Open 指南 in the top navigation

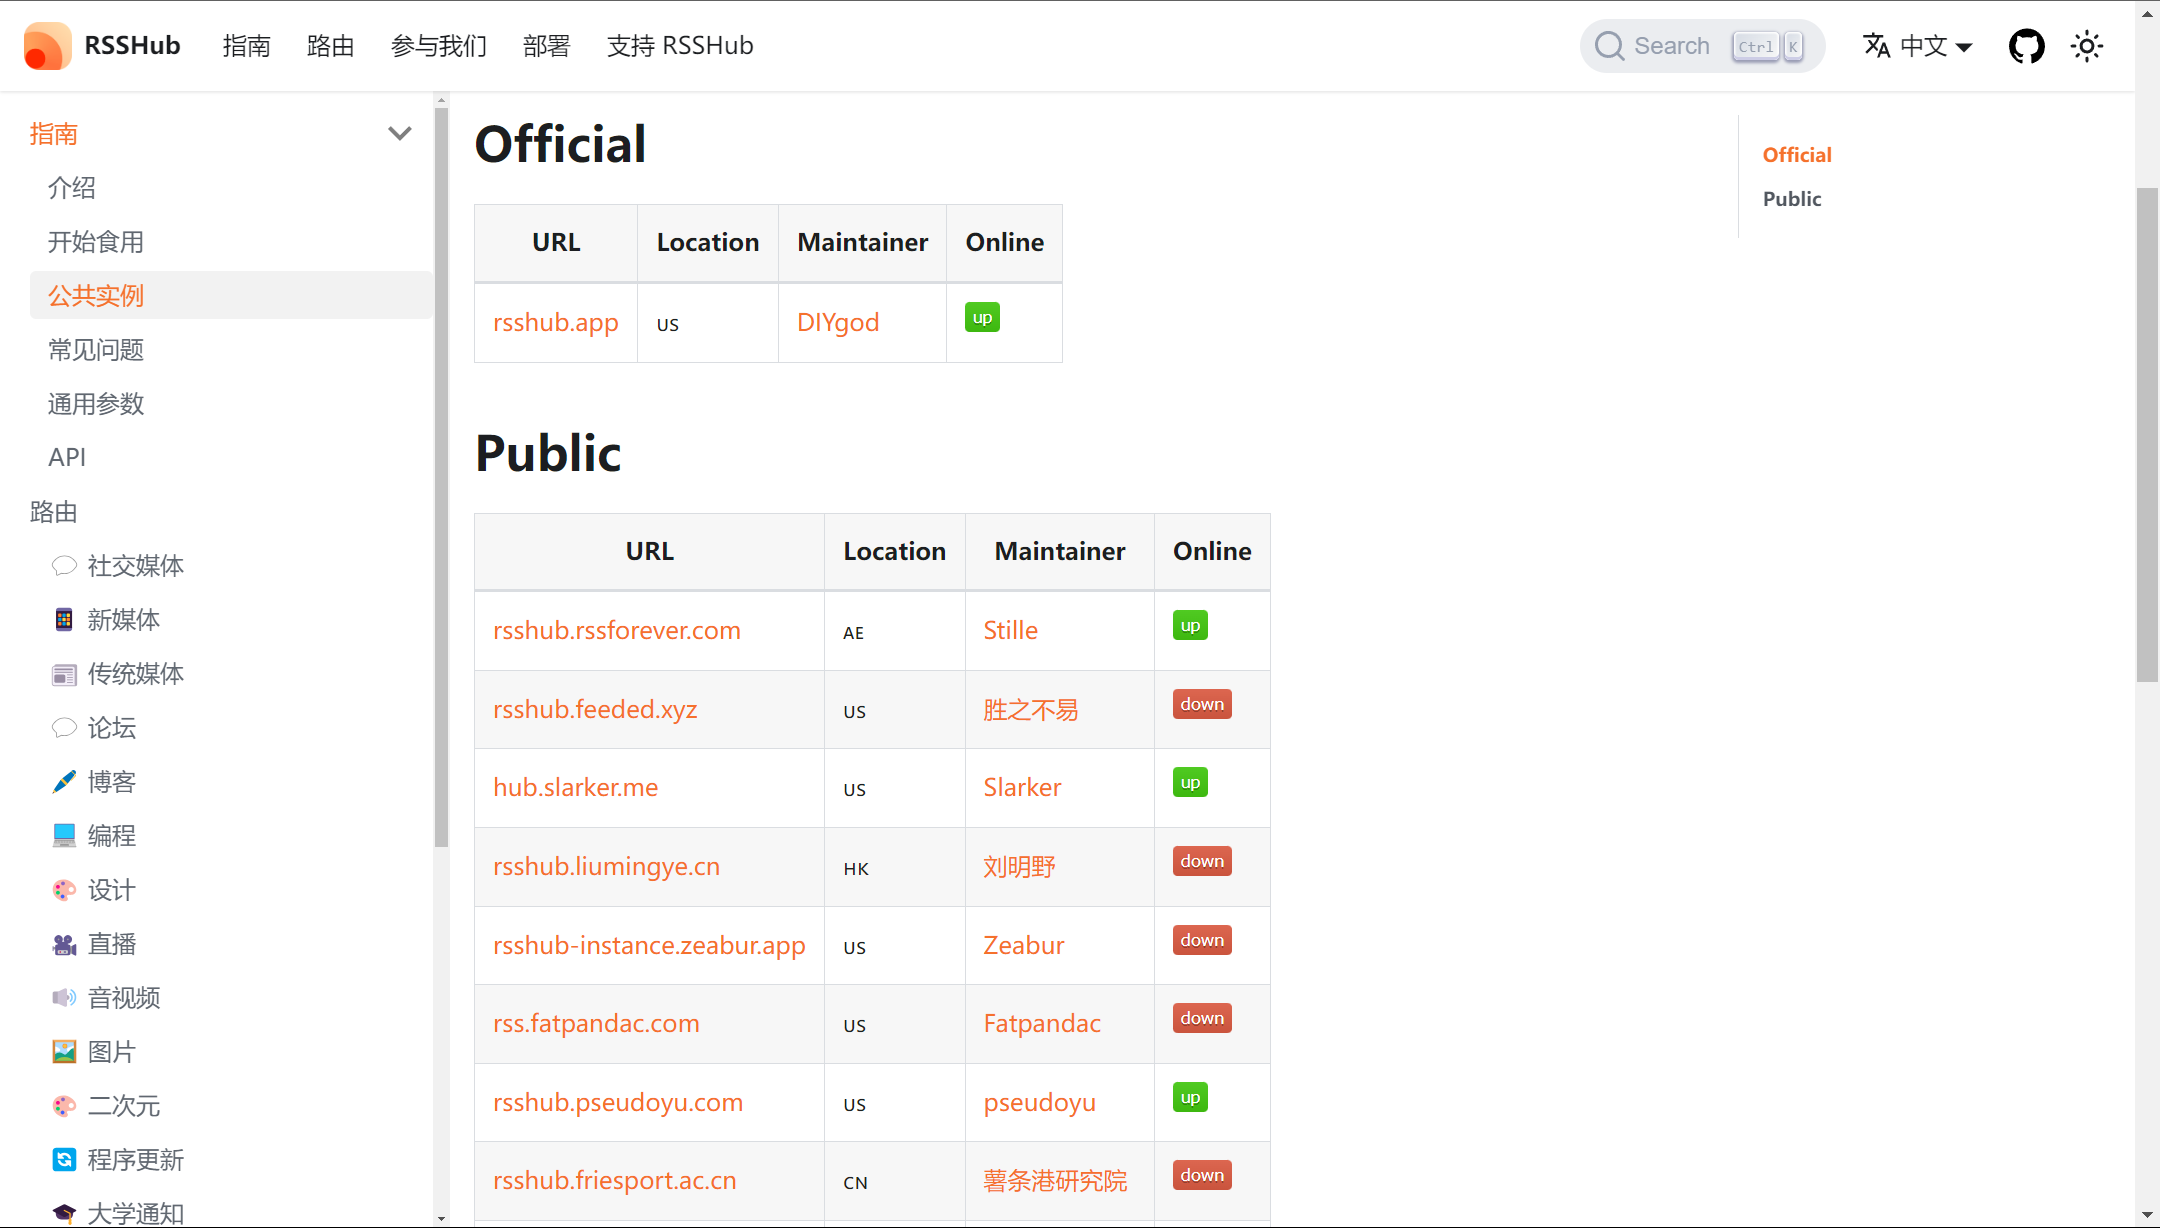pos(247,46)
